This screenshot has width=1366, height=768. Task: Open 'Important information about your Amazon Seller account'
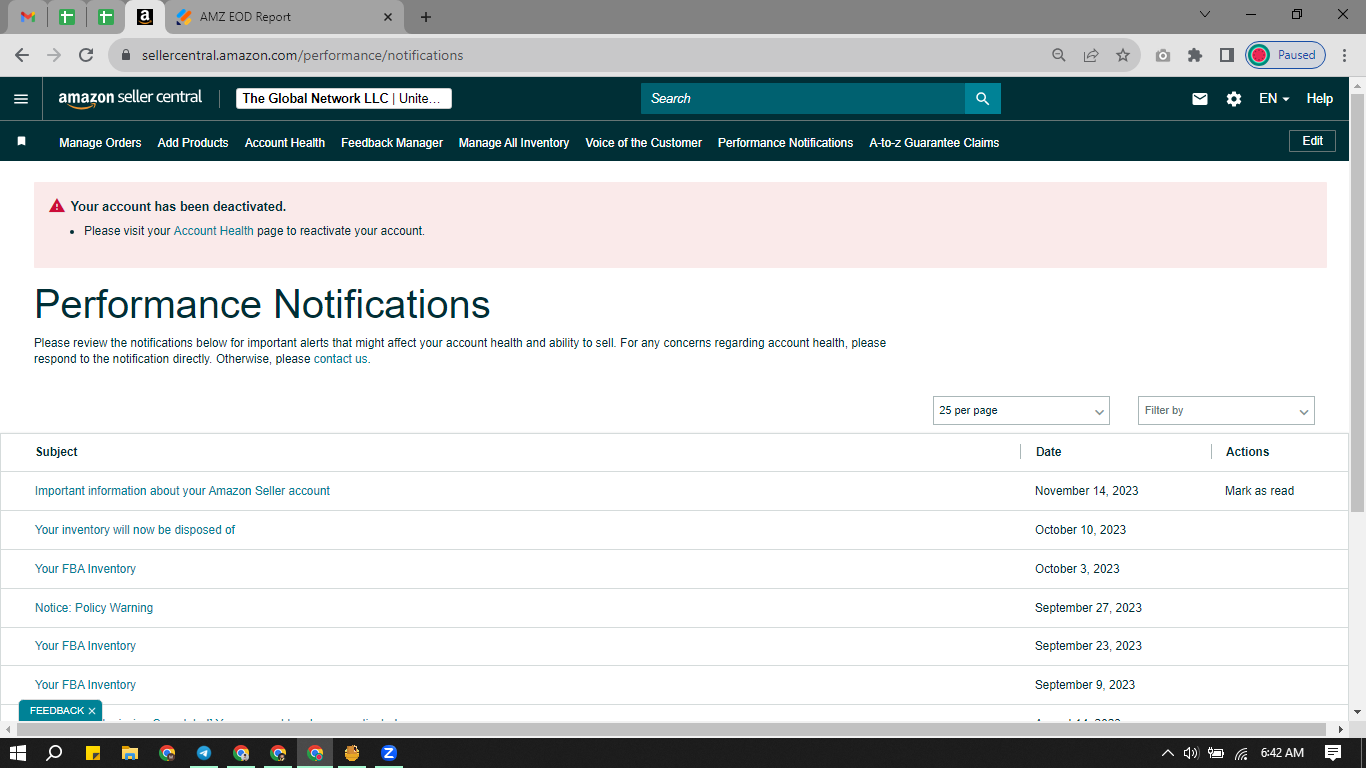pyautogui.click(x=182, y=491)
